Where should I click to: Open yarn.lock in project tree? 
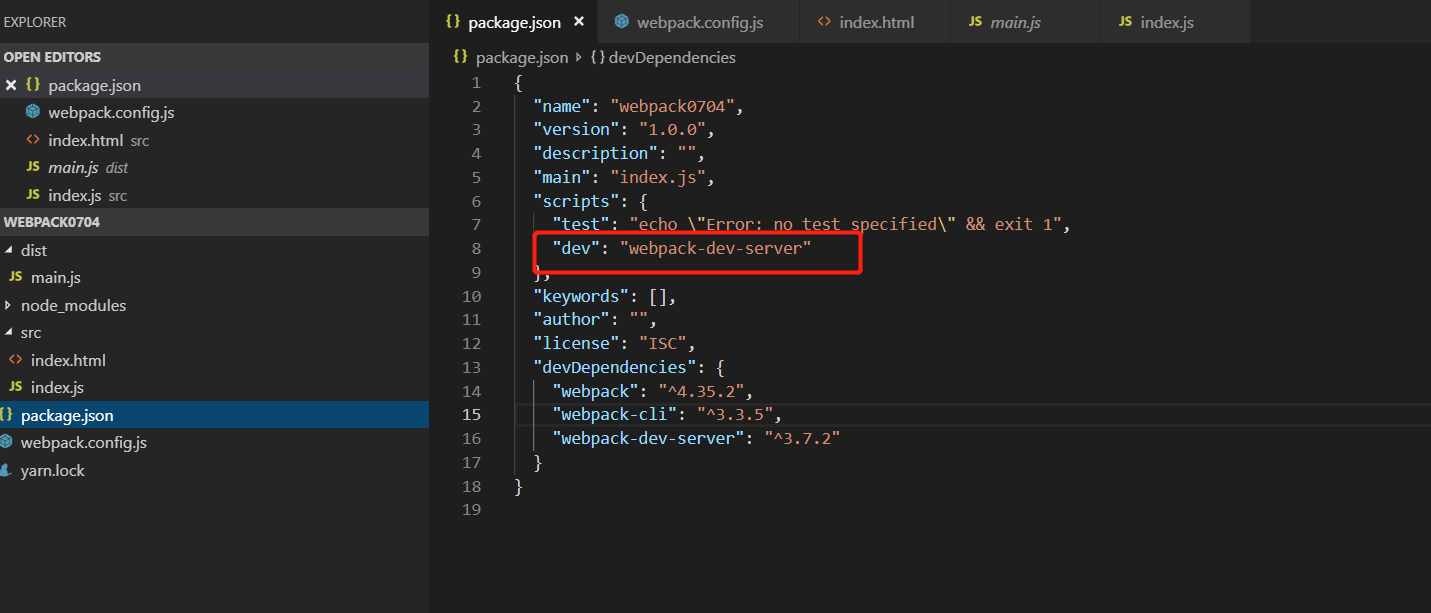214,470
